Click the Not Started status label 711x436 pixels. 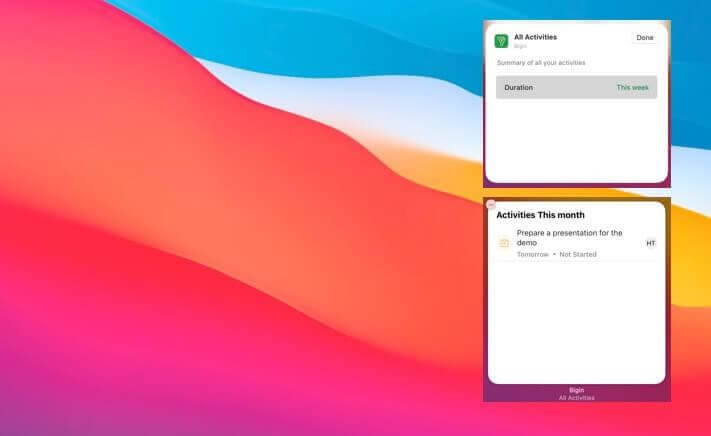tap(578, 255)
